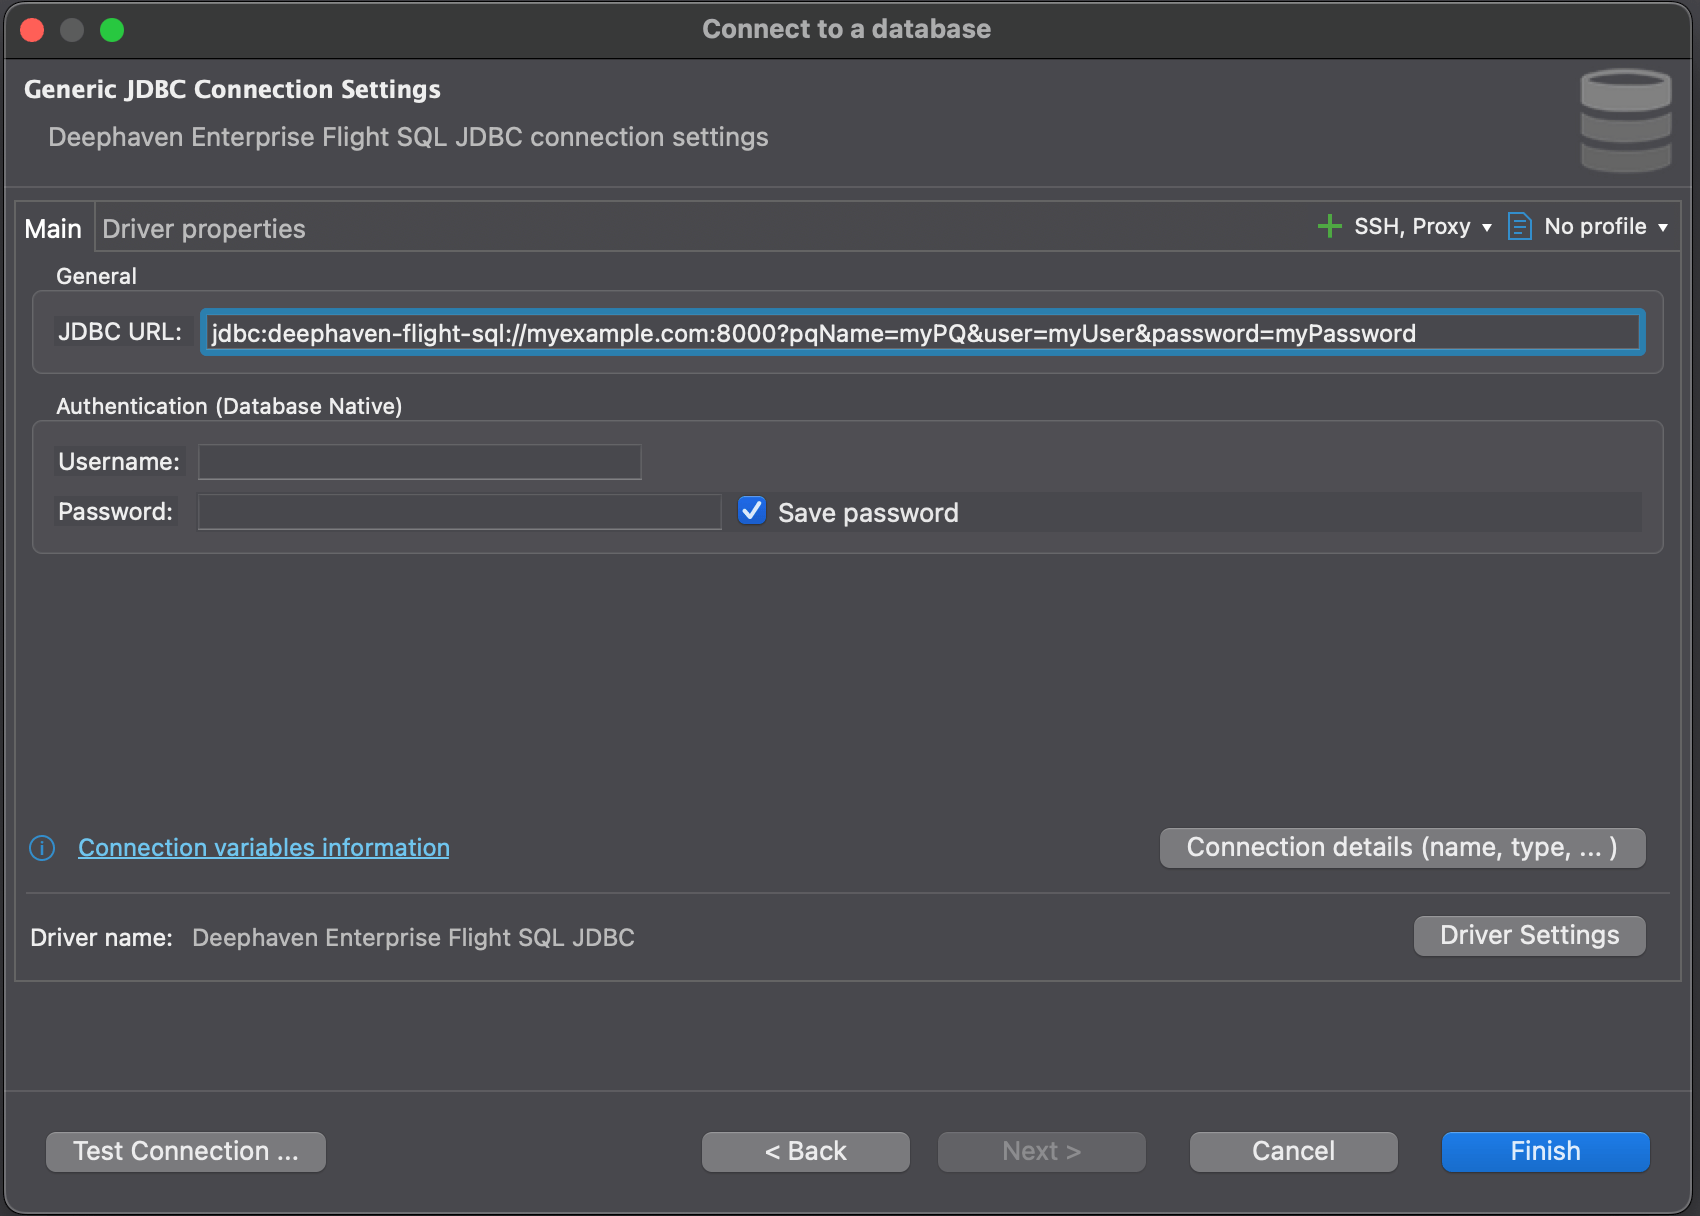Cancel the database connection dialog

1293,1152
